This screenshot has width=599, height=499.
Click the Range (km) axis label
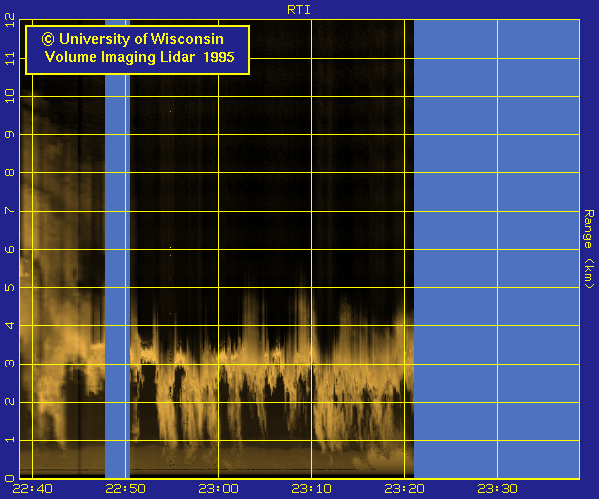point(589,249)
